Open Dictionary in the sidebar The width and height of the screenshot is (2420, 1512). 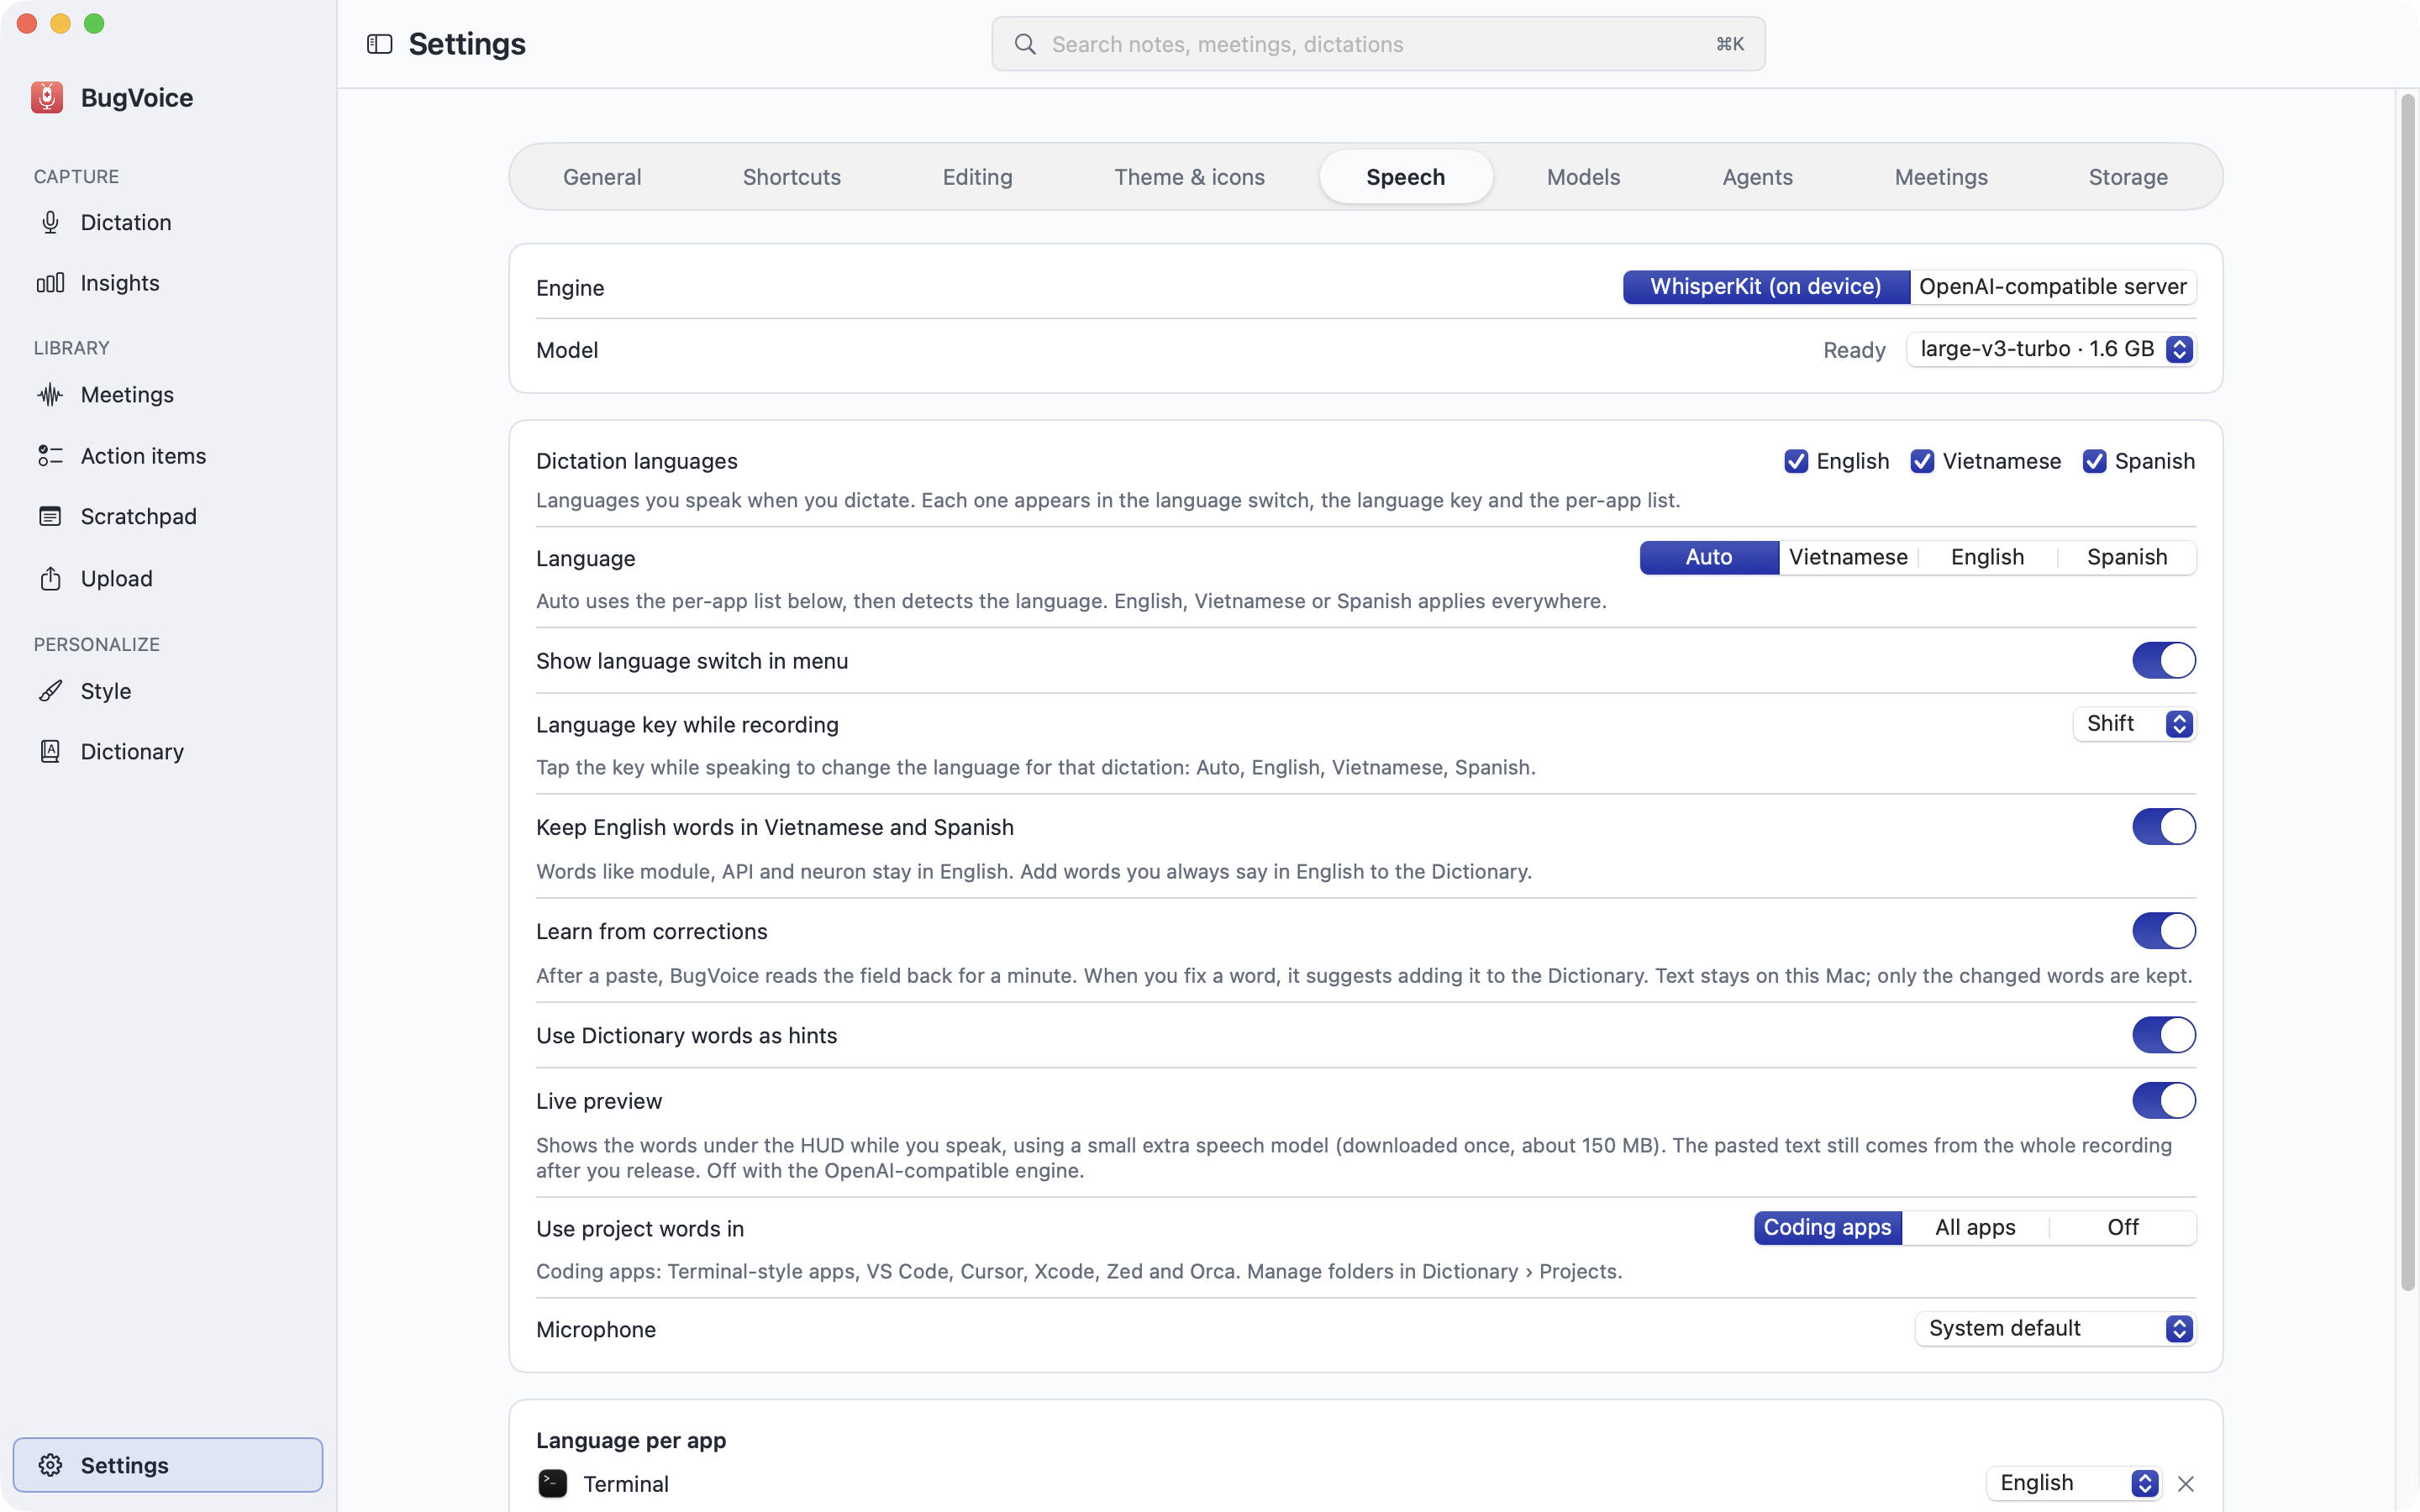pyautogui.click(x=168, y=751)
